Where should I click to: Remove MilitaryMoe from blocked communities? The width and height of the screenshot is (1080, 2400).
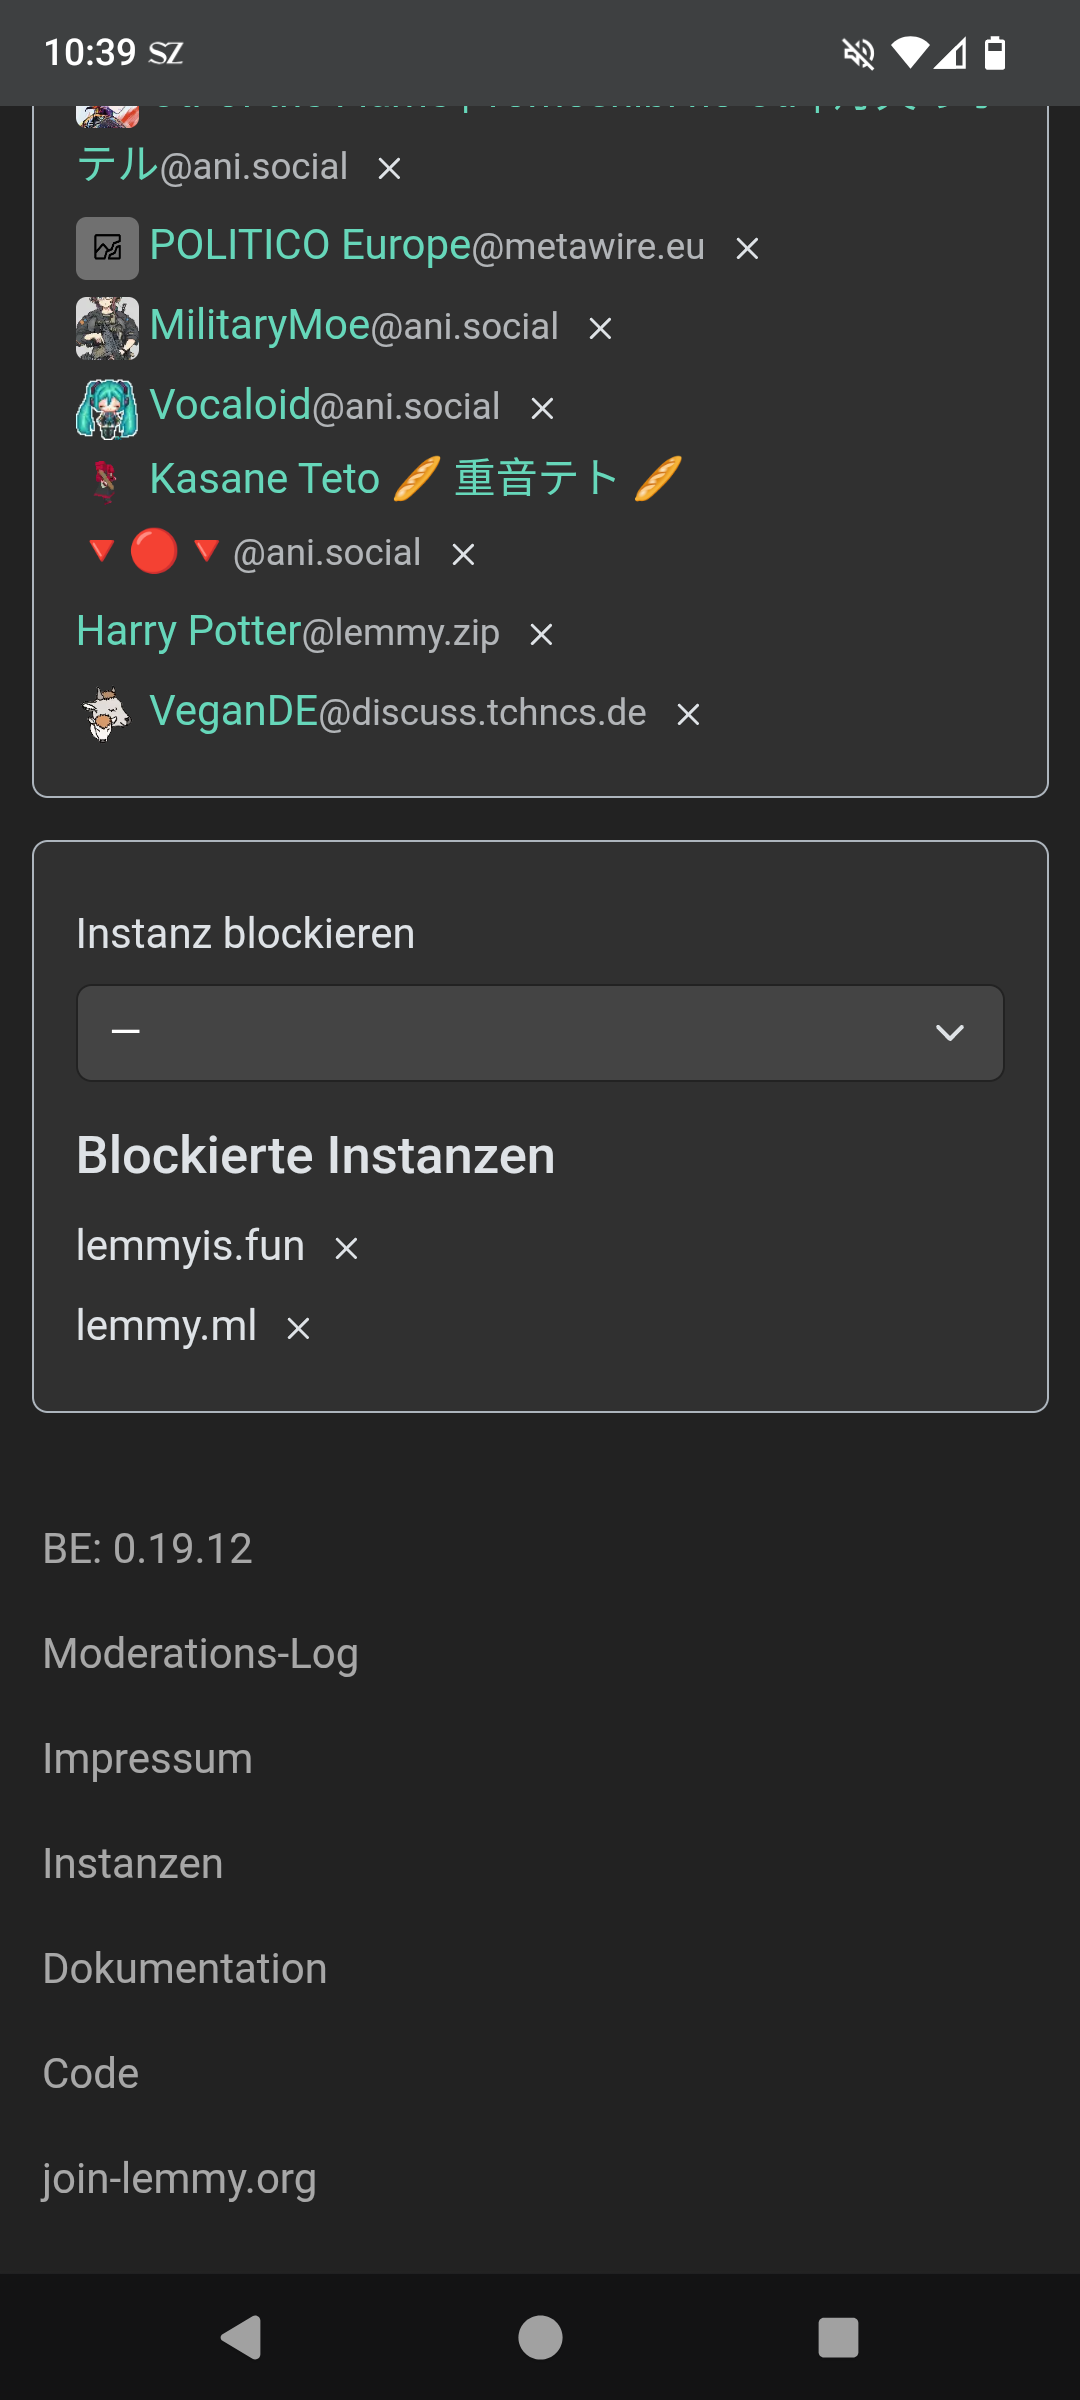[600, 328]
